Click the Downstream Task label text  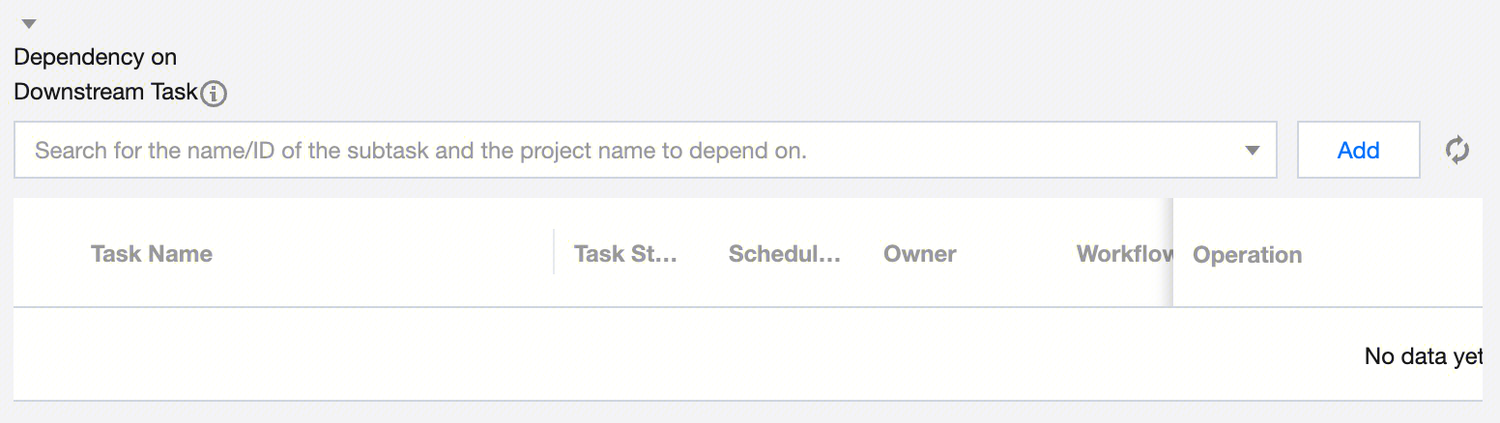click(105, 92)
